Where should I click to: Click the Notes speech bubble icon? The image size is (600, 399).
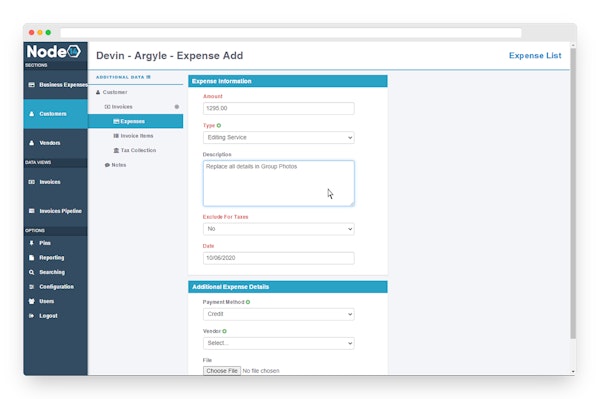coord(107,165)
